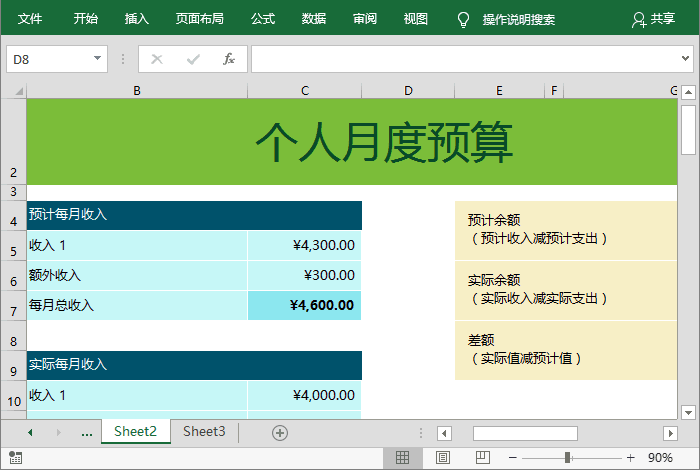Click the 额外收入 cell
Image resolution: width=700 pixels, height=470 pixels.
pos(137,275)
